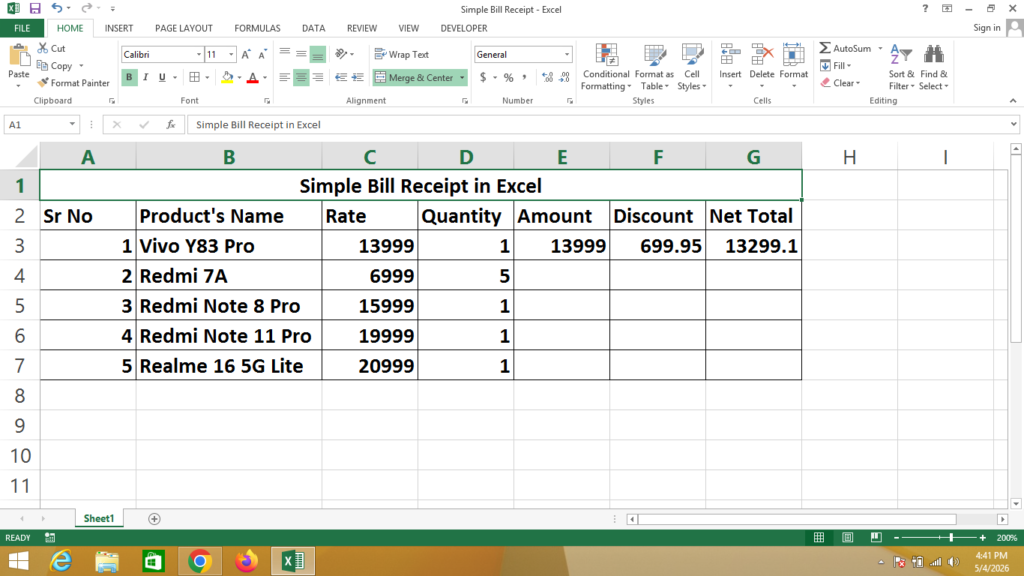Click the Clear button

pyautogui.click(x=840, y=83)
